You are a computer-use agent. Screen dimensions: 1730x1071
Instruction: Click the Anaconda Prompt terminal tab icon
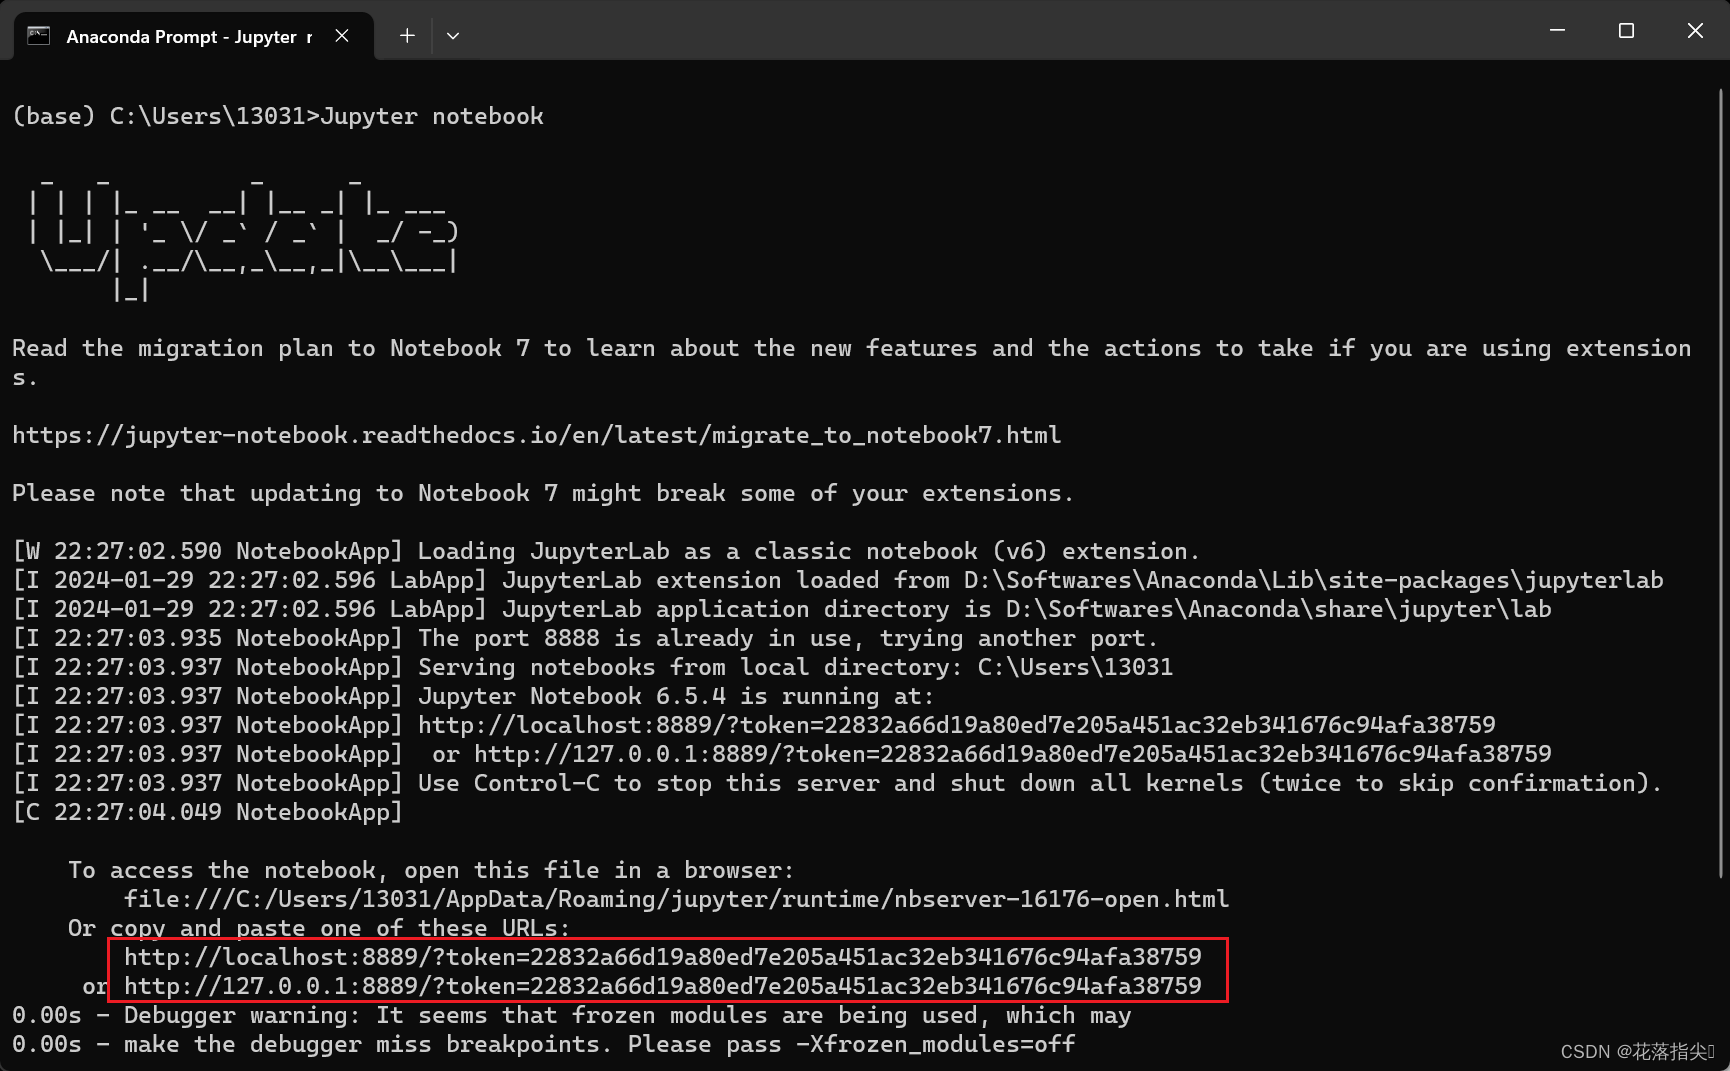(x=39, y=36)
